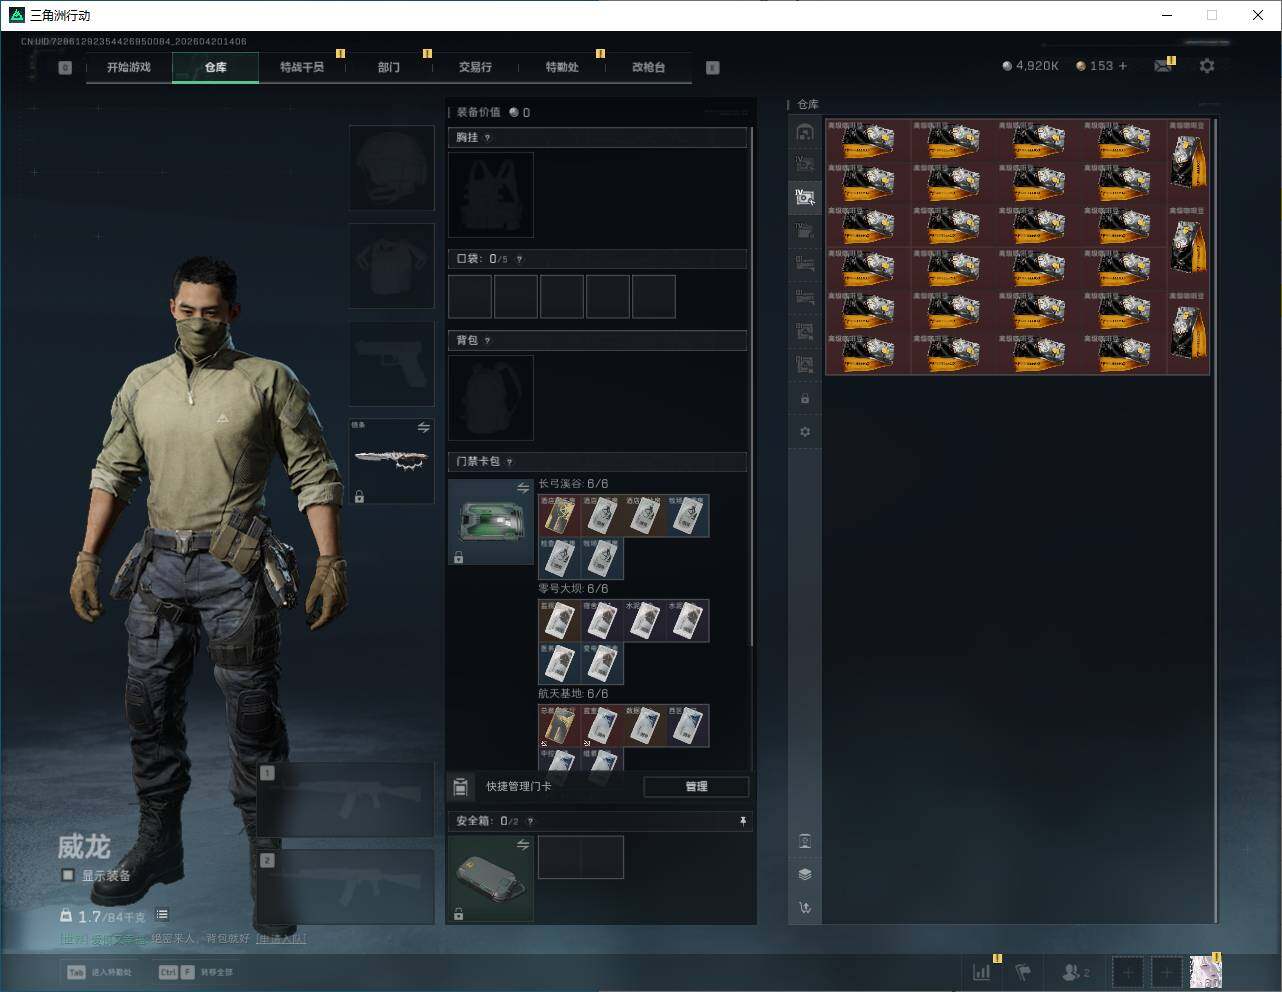Toggle swap arrows on the keycard case
1282x992 pixels.
(522, 488)
